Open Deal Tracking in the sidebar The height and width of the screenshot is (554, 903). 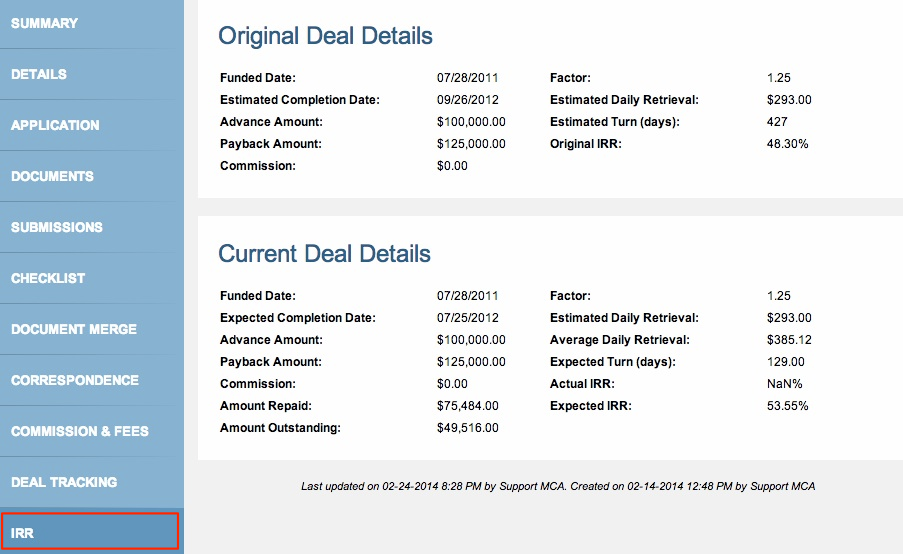coord(92,482)
